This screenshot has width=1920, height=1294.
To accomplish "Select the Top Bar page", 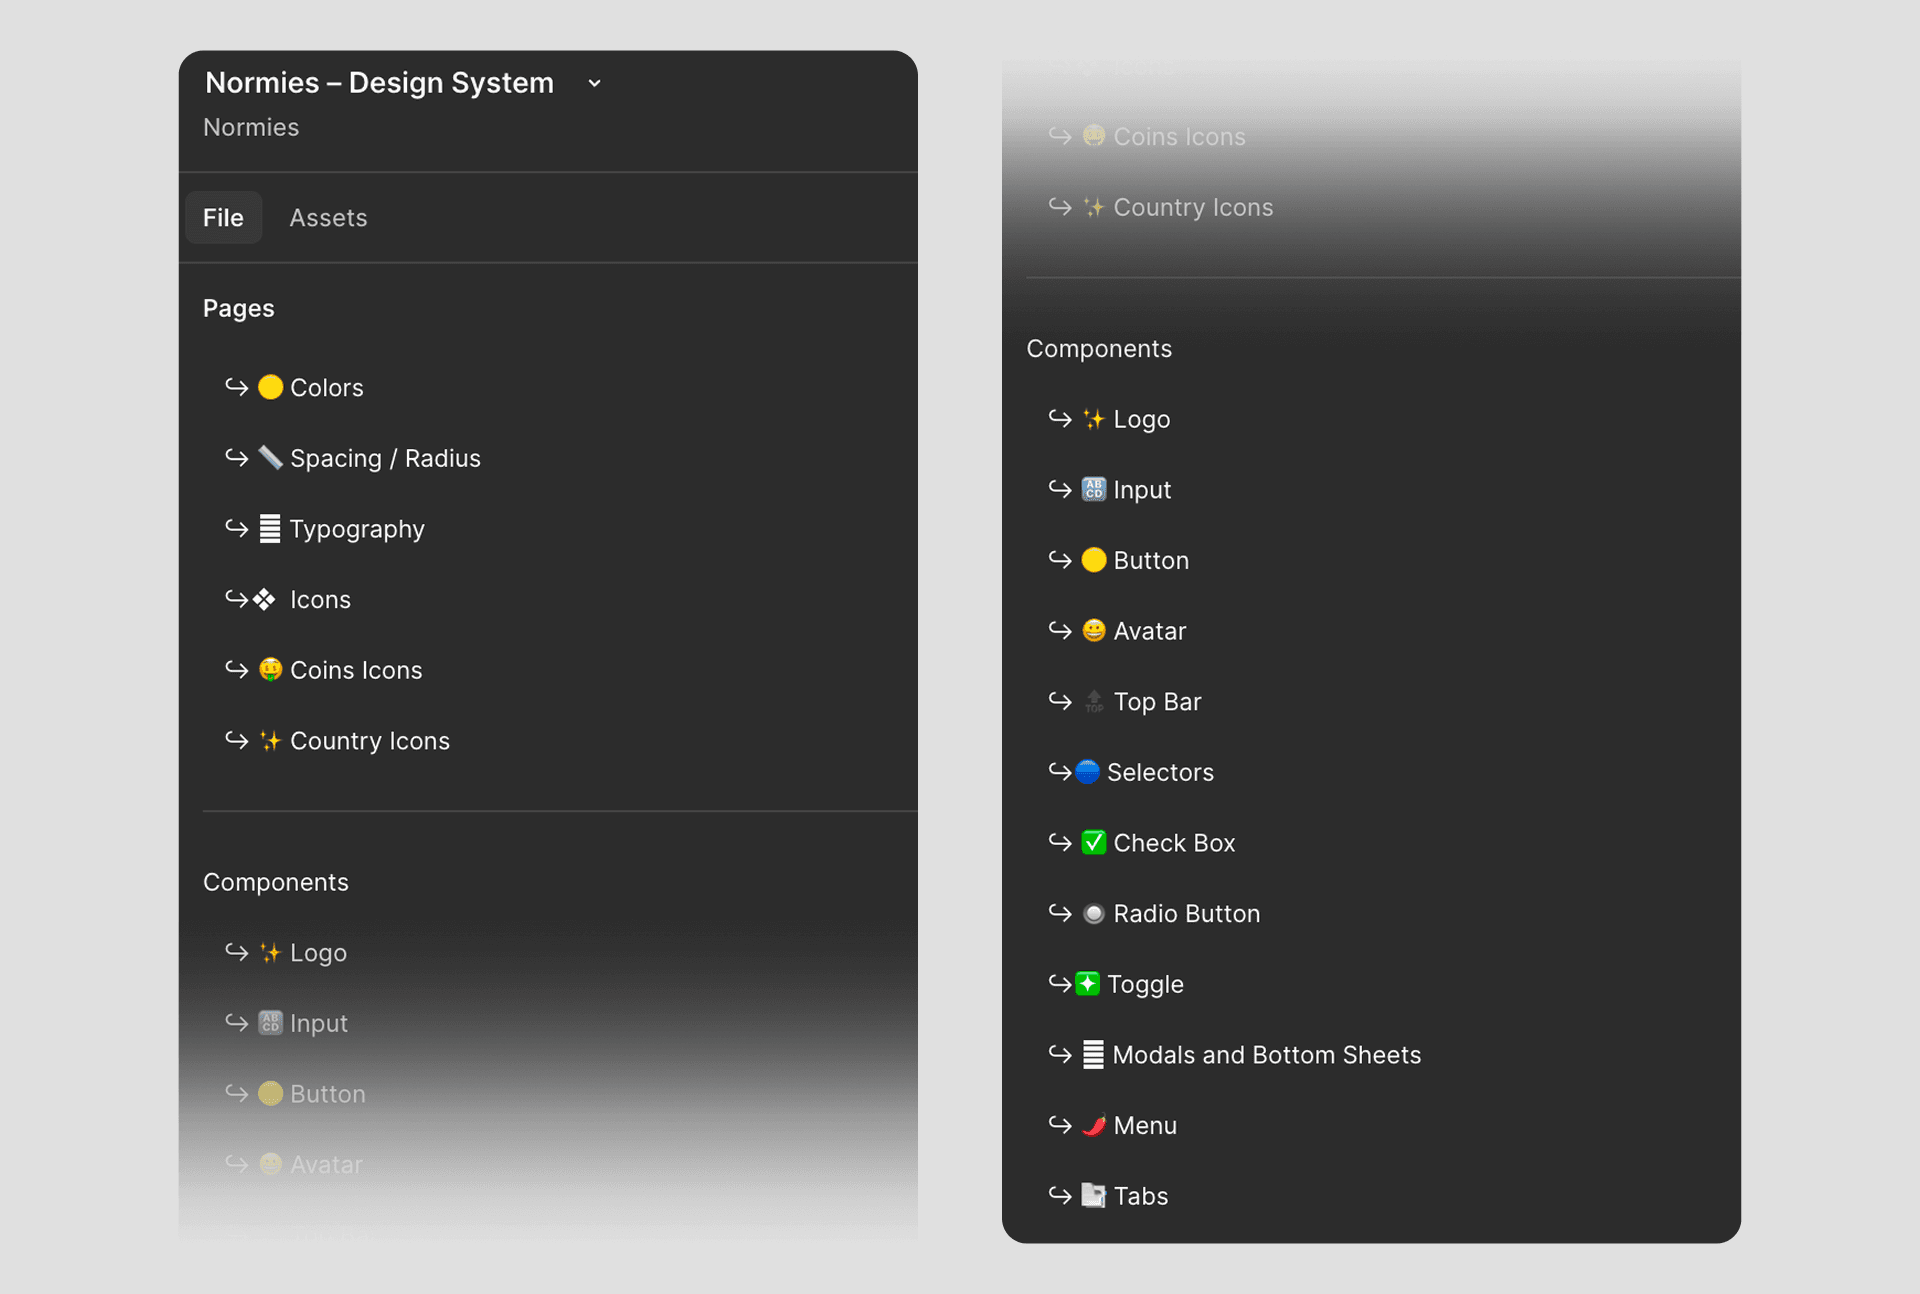I will click(1157, 702).
